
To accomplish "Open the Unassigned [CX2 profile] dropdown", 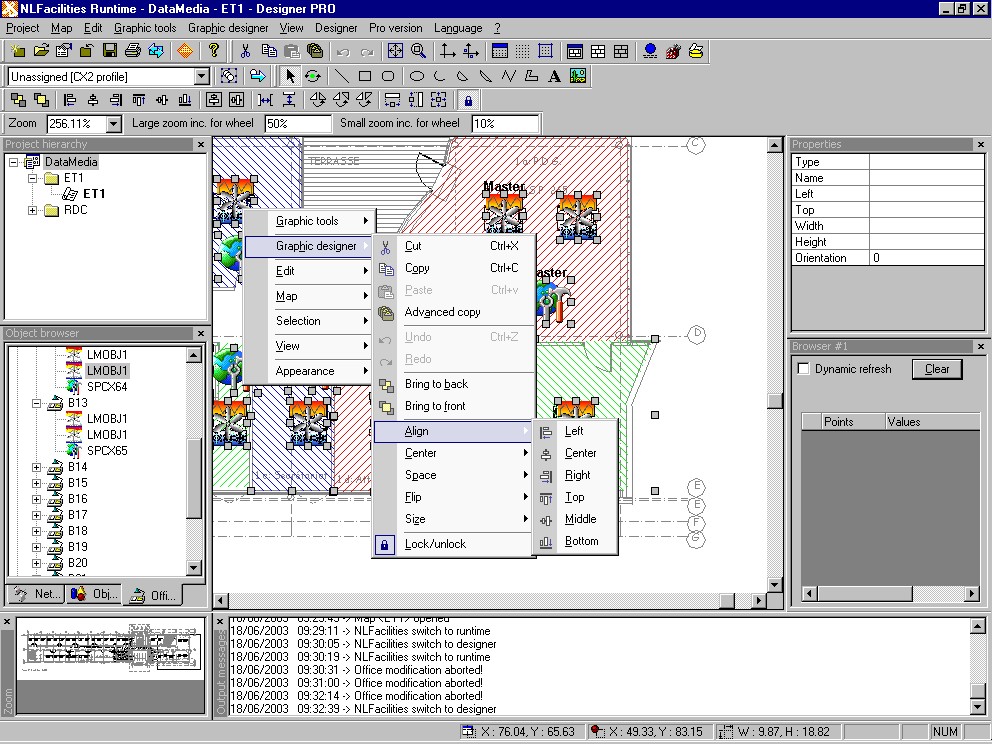I will coord(201,76).
